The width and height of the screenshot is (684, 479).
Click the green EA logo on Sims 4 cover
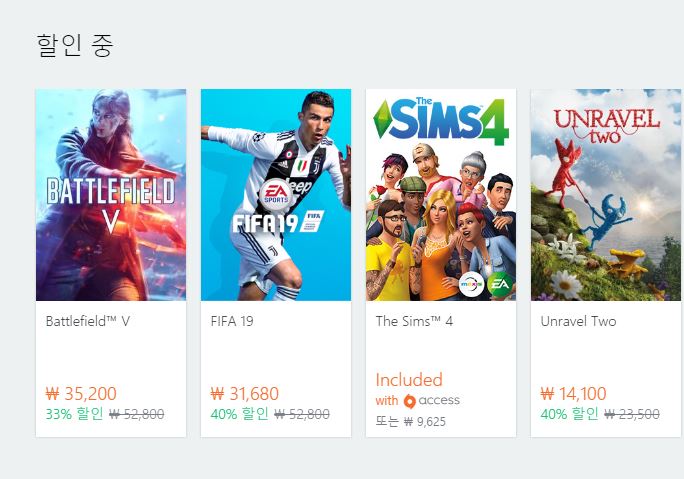[x=499, y=283]
